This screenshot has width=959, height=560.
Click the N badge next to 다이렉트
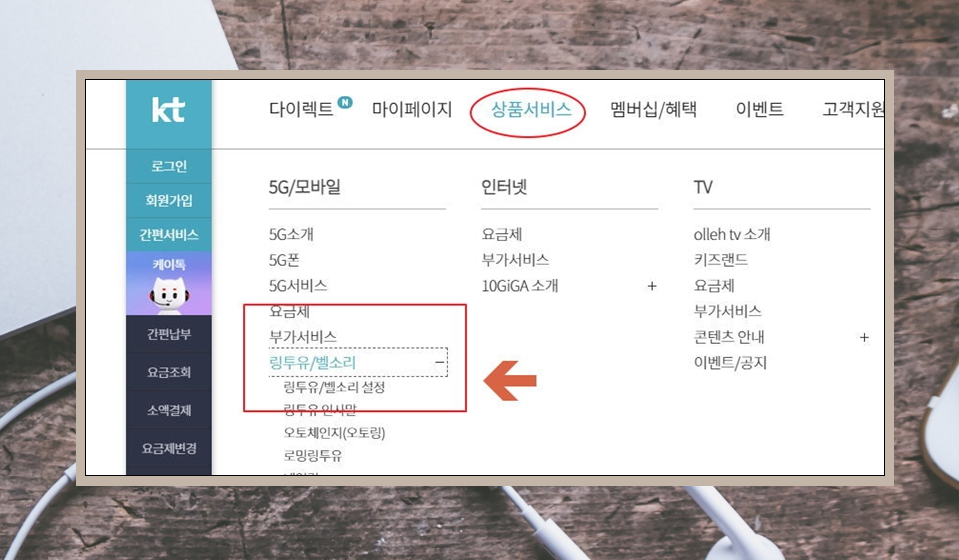[345, 102]
